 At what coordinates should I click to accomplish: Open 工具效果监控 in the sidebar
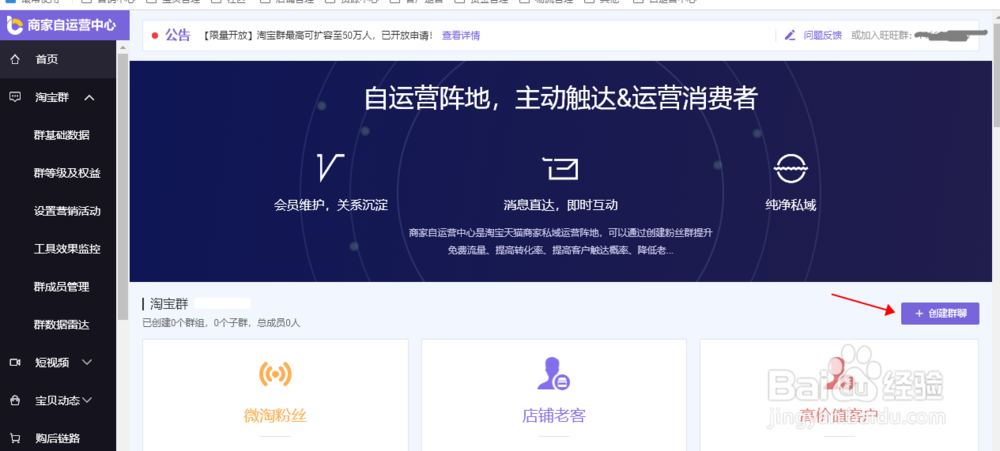click(x=67, y=249)
